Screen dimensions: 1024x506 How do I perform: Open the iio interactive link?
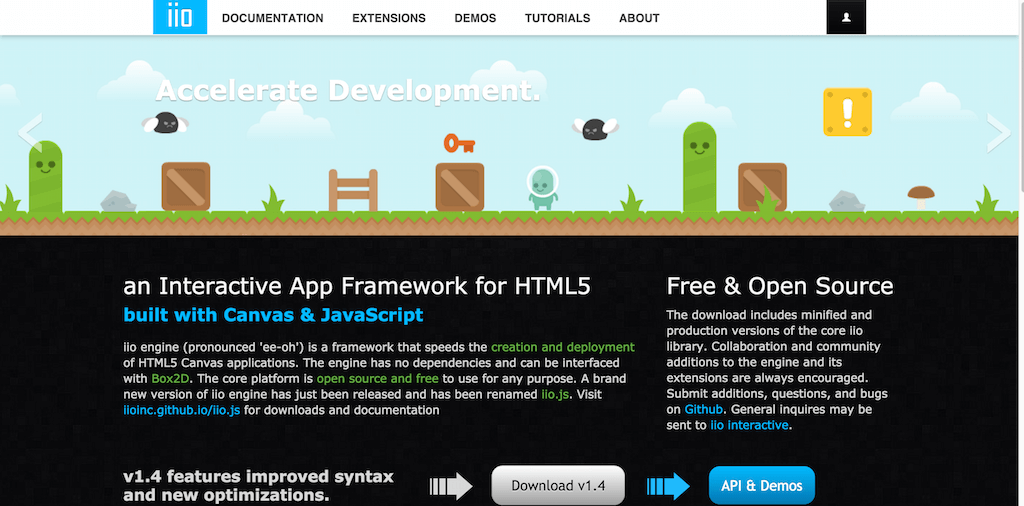pos(749,426)
